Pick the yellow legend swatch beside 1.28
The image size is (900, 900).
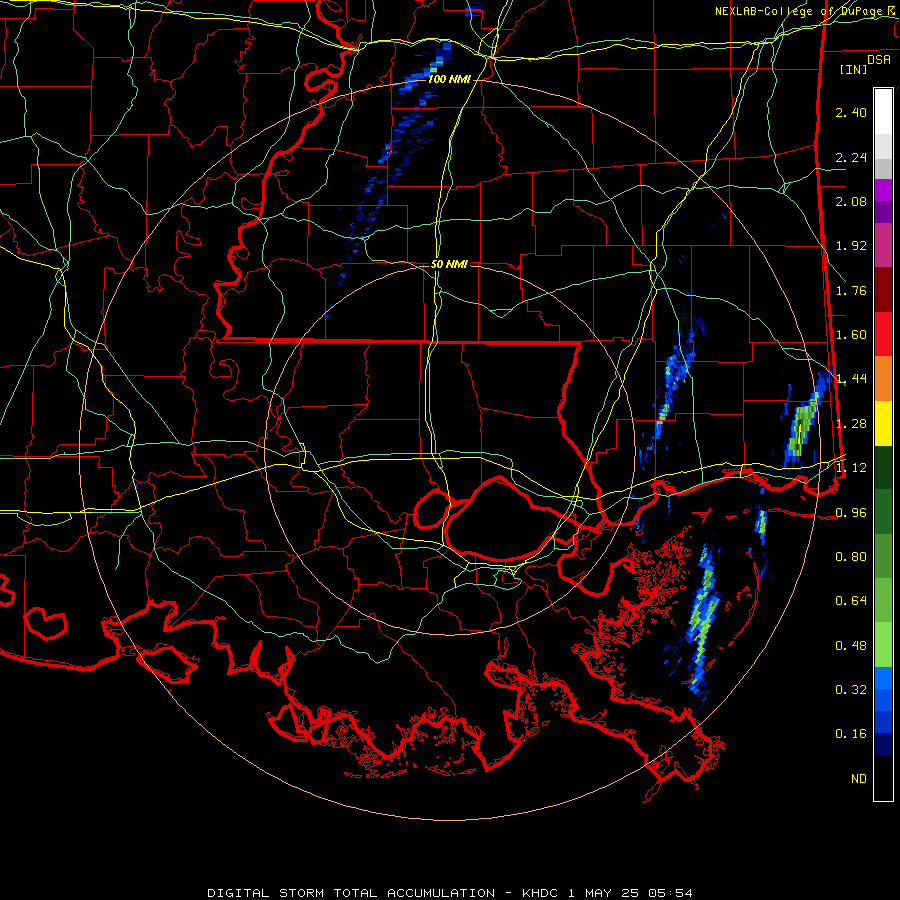pos(883,423)
